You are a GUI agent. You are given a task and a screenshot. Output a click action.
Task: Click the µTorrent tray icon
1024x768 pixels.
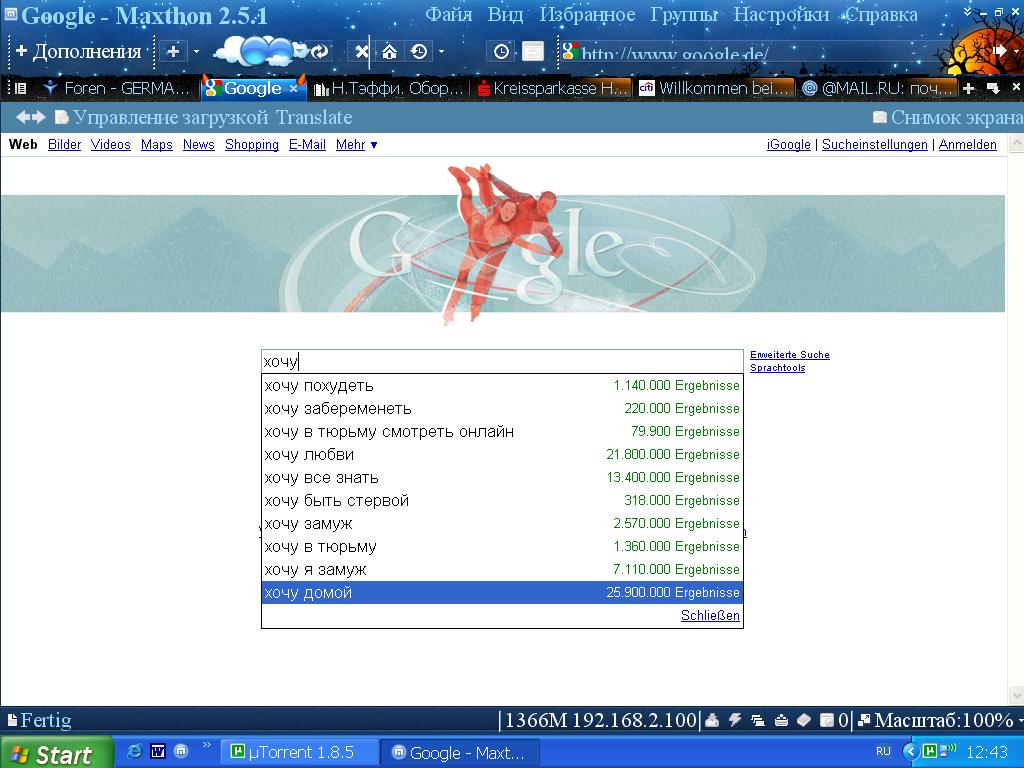[x=929, y=751]
